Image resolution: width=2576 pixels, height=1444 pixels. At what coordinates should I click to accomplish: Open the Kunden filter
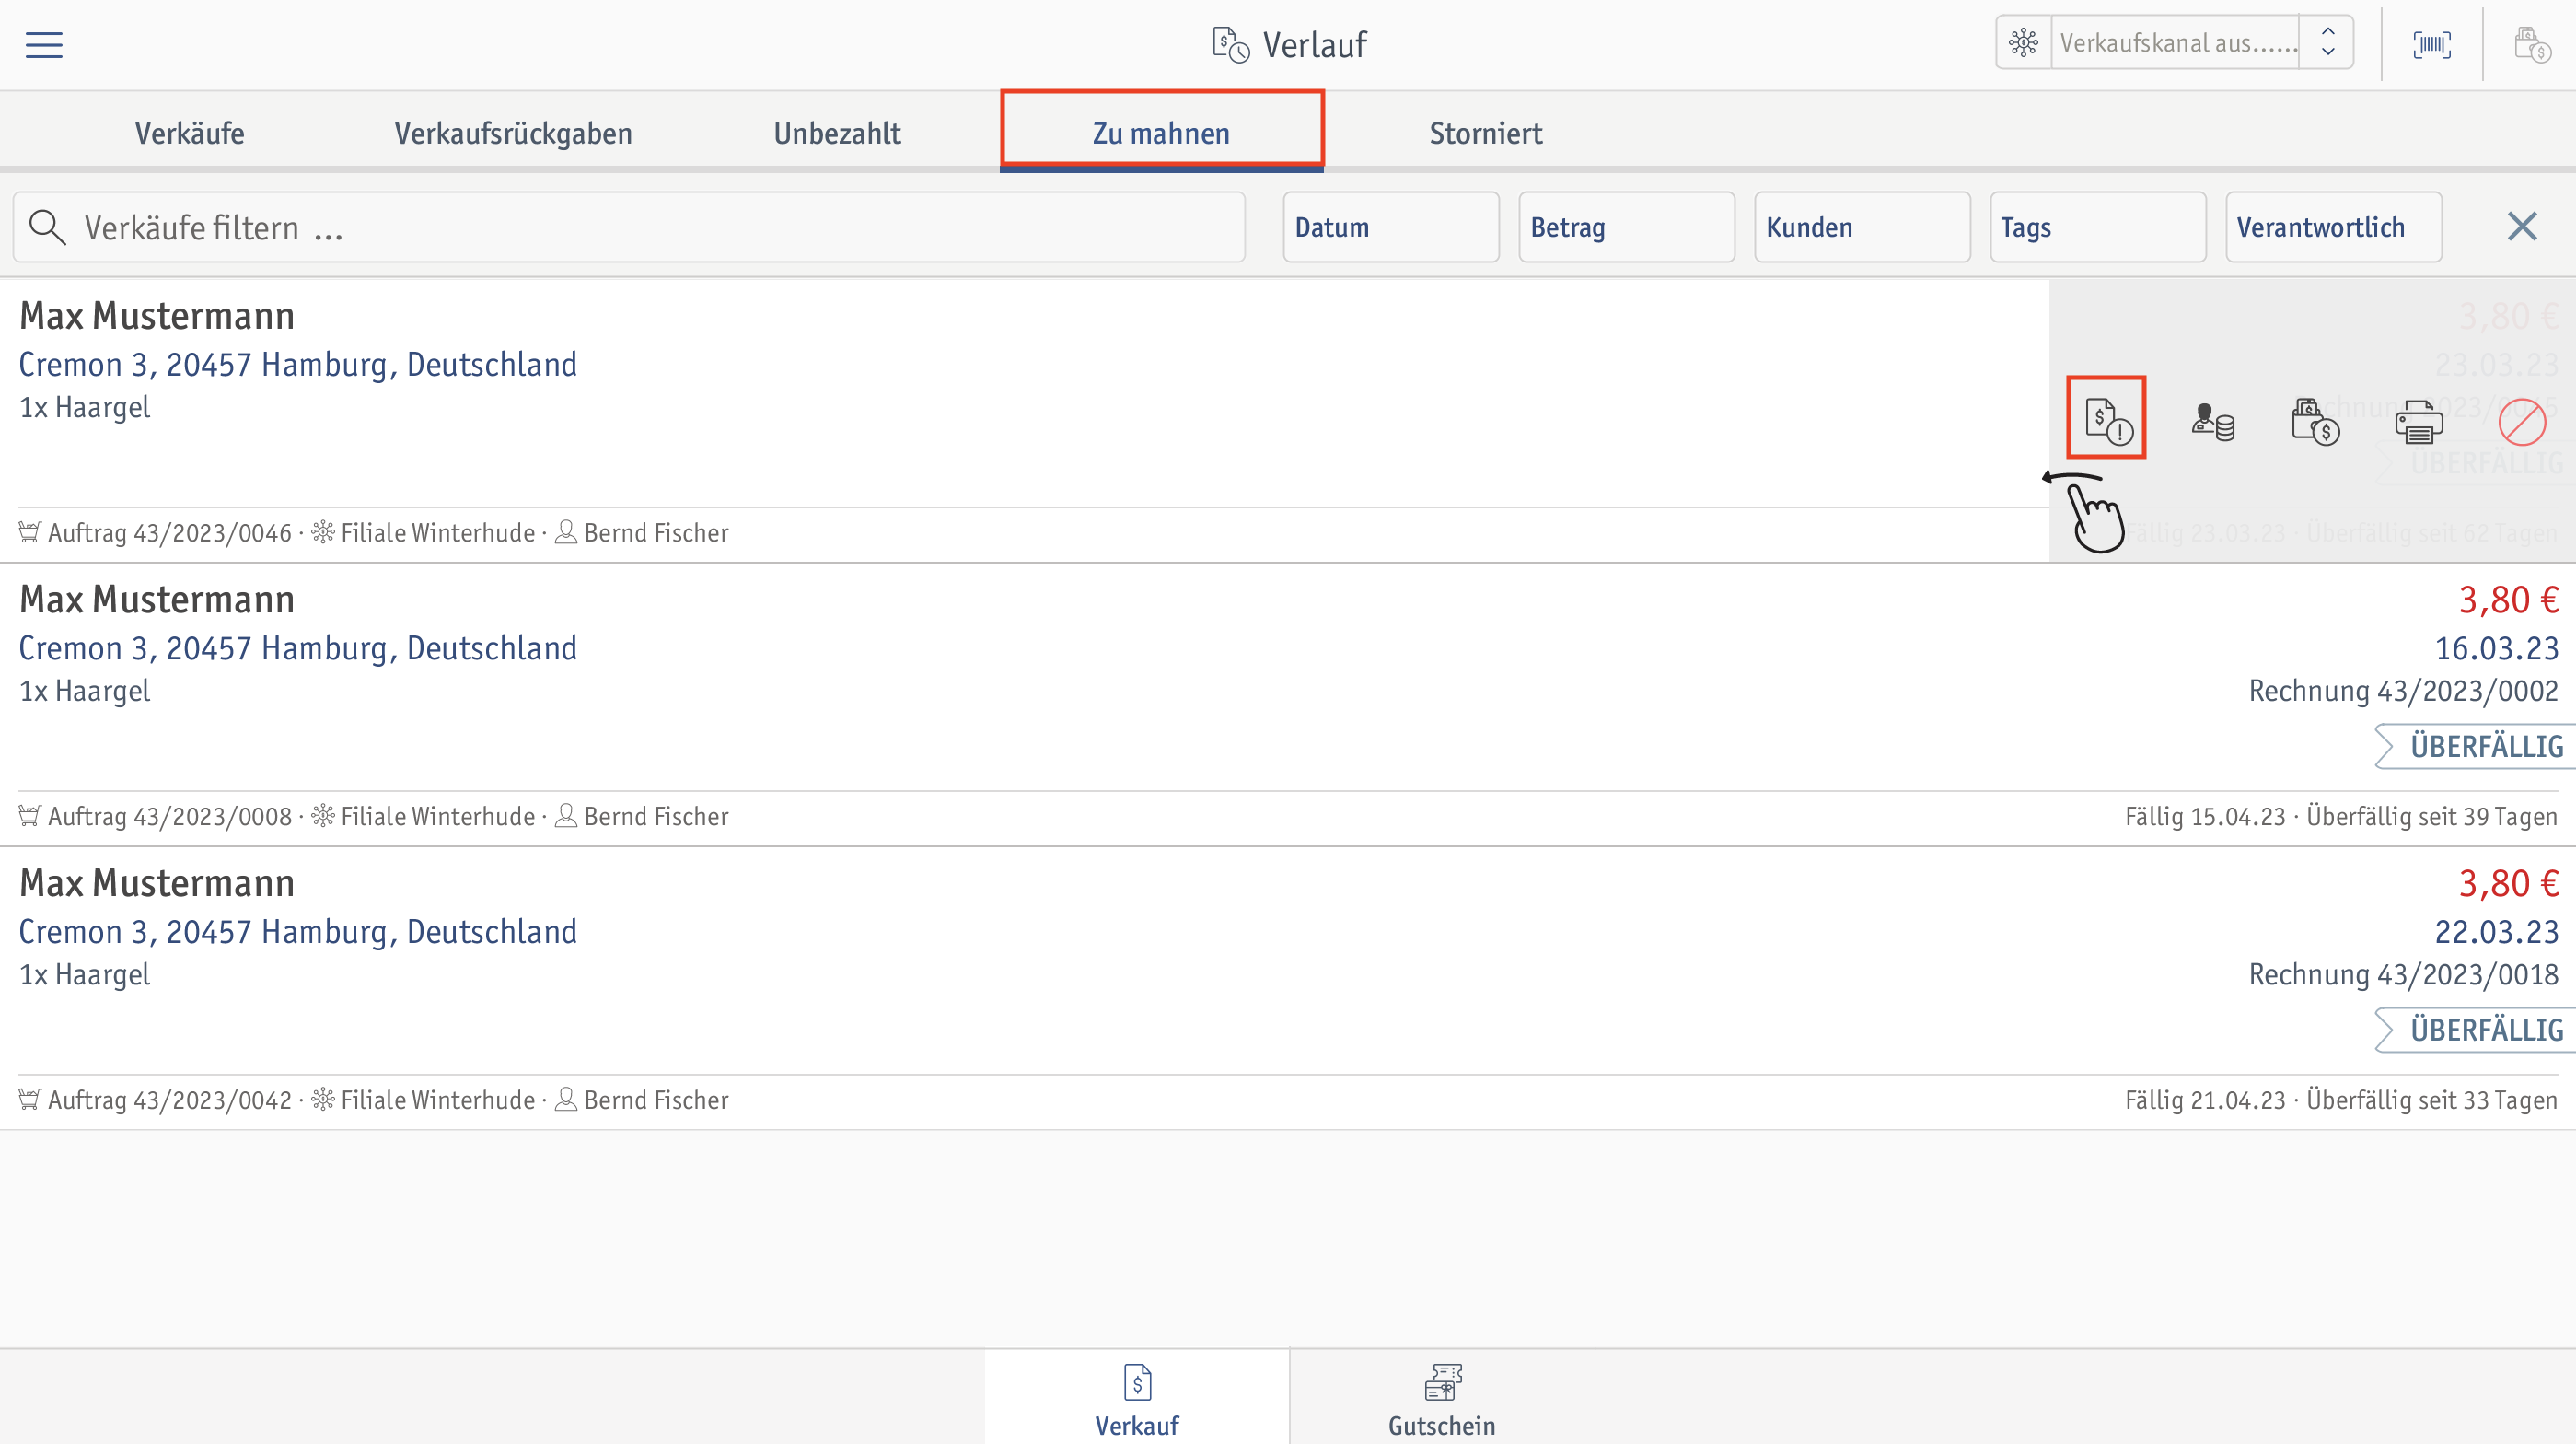pos(1862,228)
